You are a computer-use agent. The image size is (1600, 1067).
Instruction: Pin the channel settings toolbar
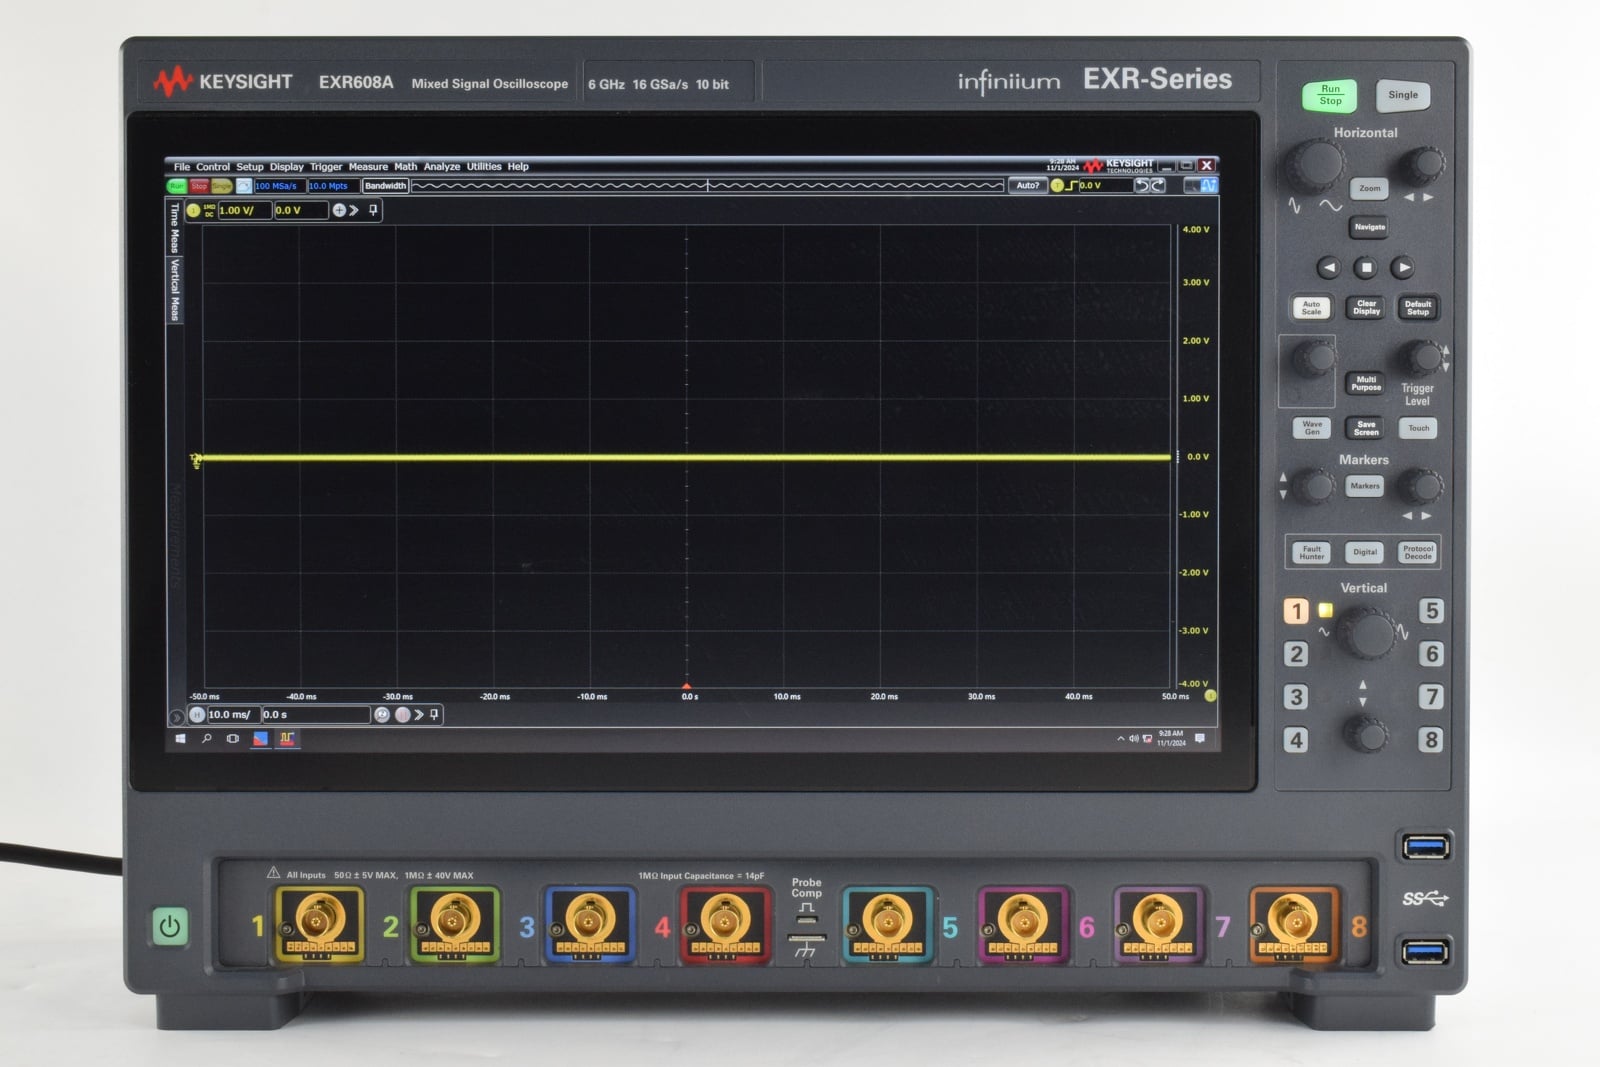point(373,210)
